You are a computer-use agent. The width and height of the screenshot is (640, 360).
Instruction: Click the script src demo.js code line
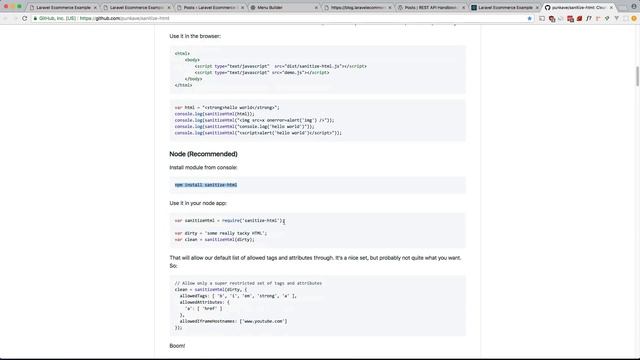[262, 72]
